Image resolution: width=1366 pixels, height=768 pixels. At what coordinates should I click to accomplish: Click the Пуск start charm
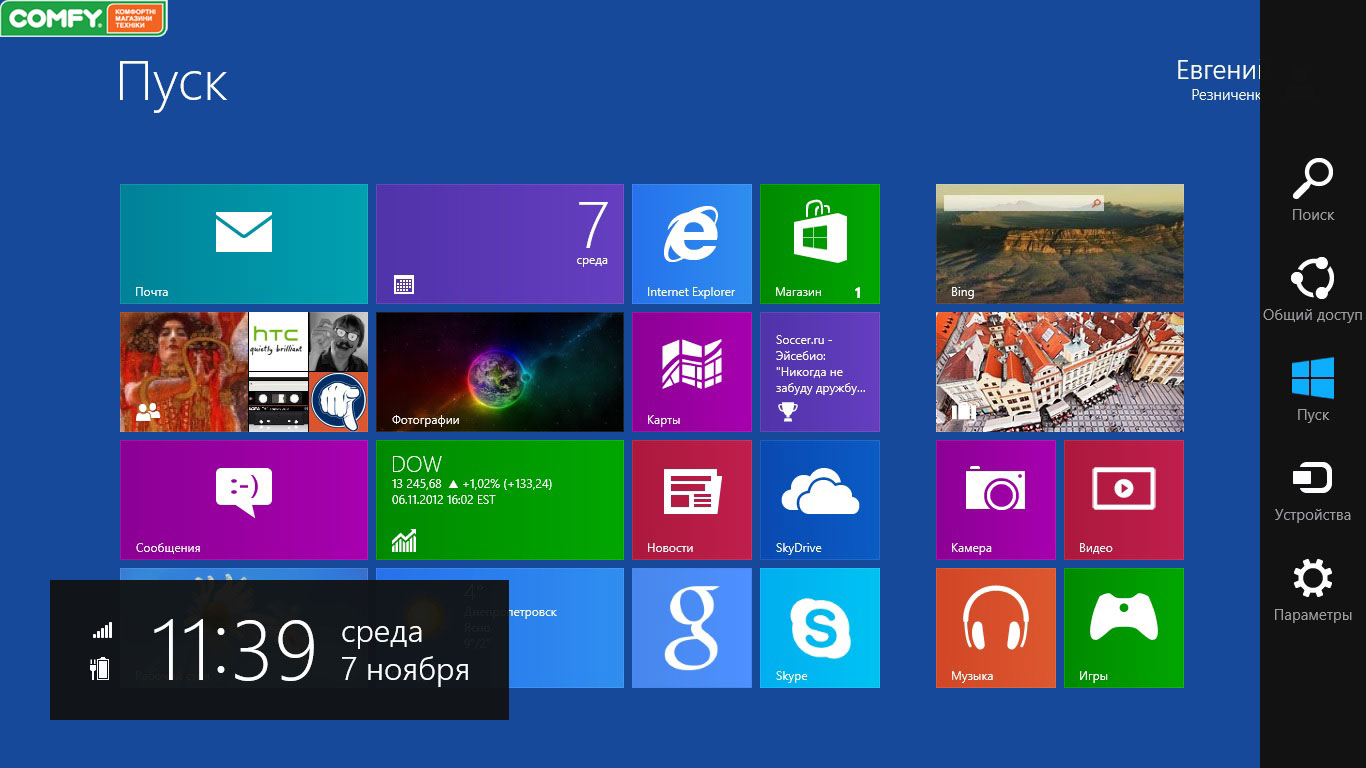point(1313,390)
